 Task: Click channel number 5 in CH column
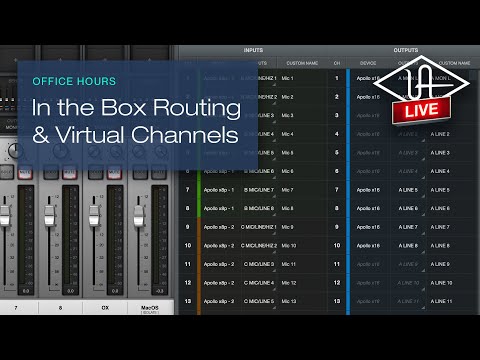coord(337,153)
